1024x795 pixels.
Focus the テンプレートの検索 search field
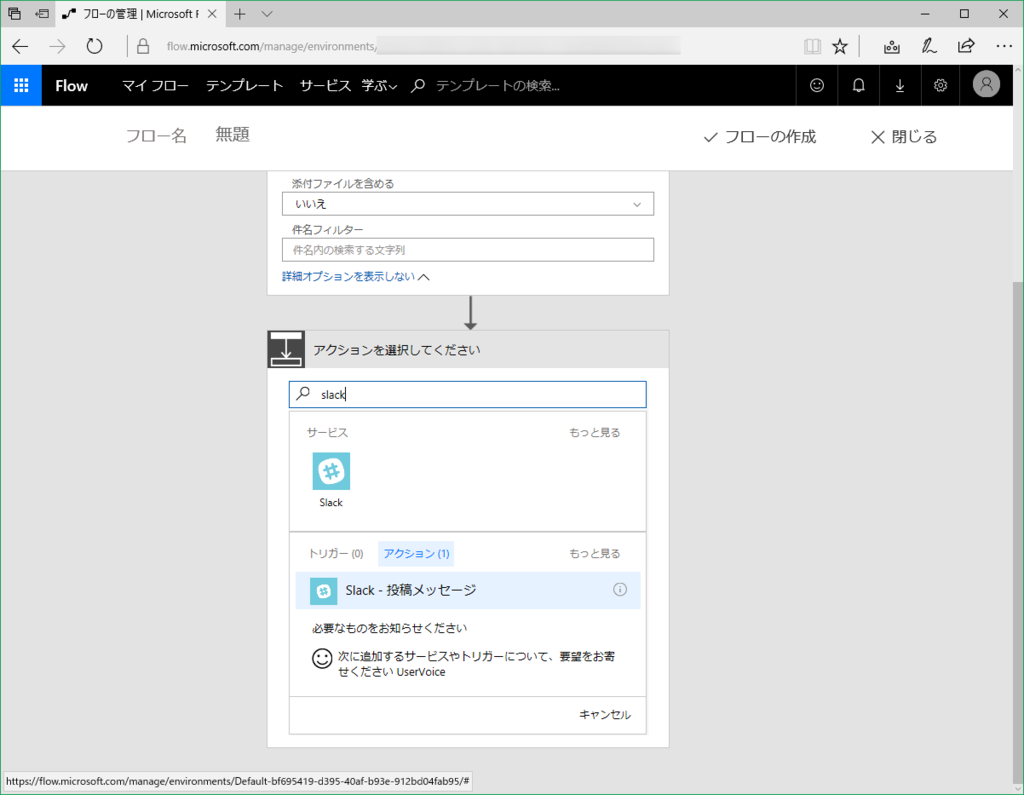[x=498, y=86]
